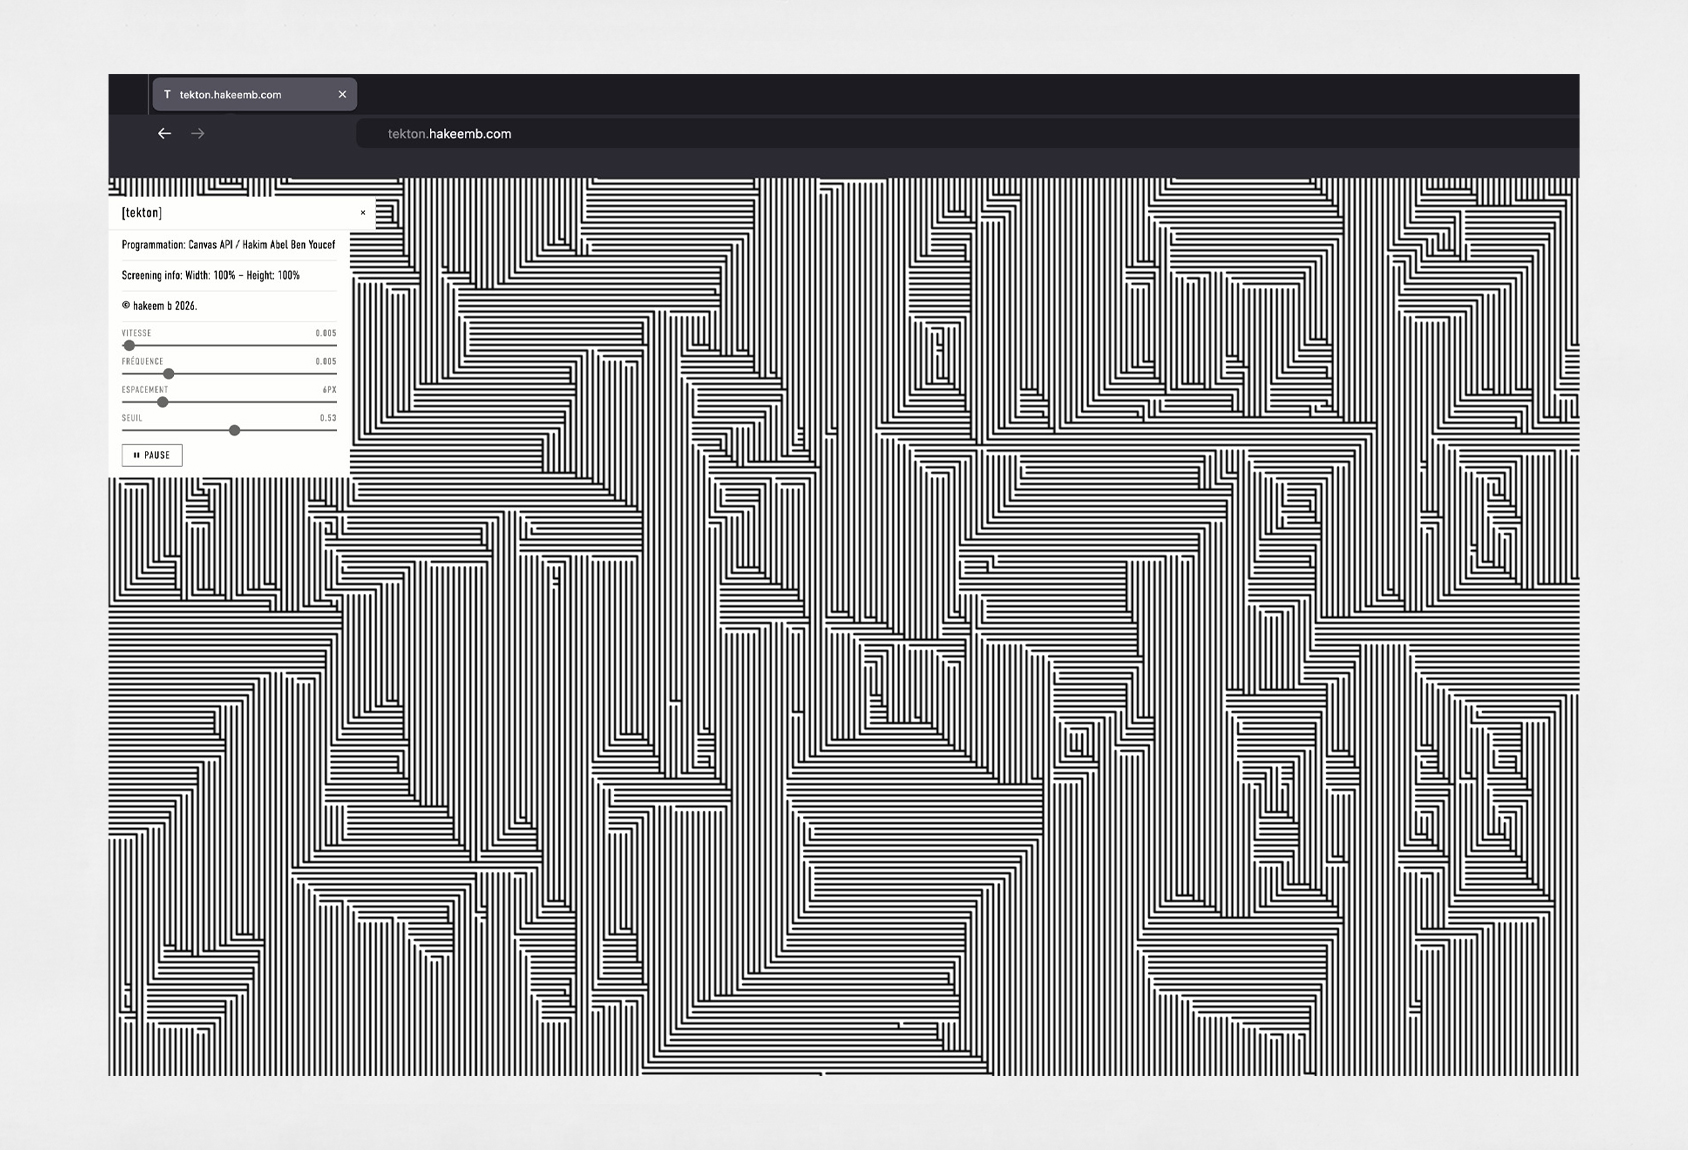Click the Programmation credit line
This screenshot has height=1150, width=1688.
[x=228, y=245]
